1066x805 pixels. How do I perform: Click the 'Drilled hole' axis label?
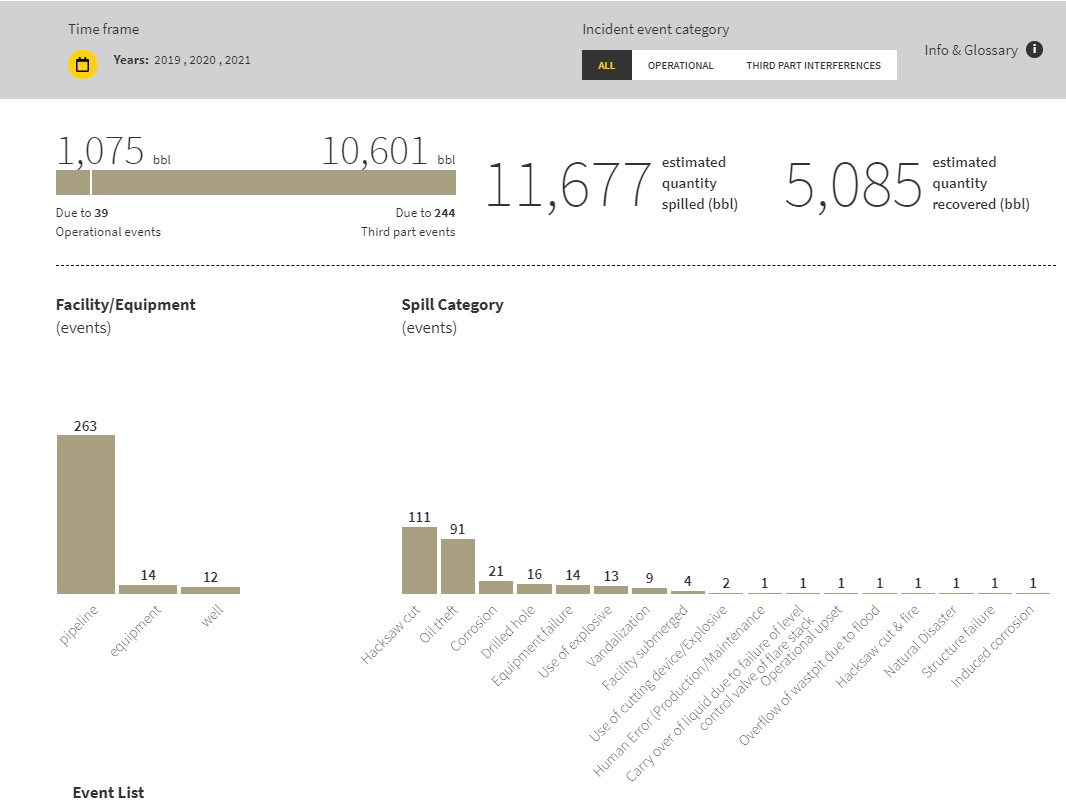[507, 632]
